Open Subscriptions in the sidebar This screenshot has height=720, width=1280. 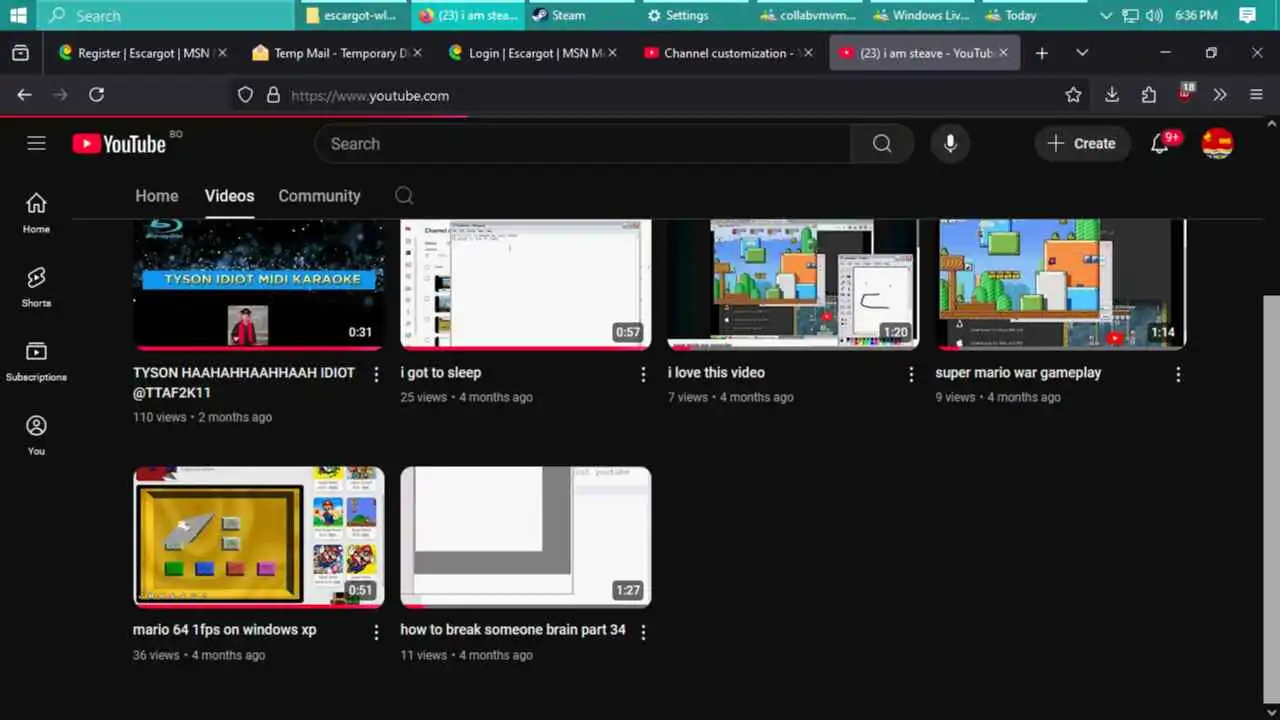click(x=36, y=361)
